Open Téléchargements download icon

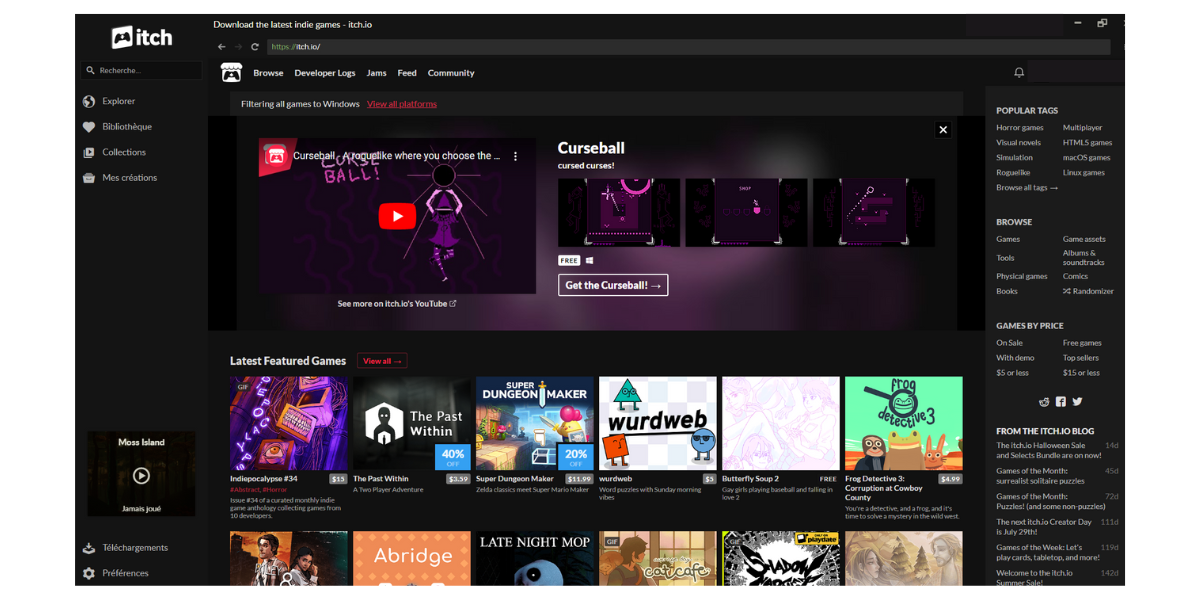pos(89,548)
